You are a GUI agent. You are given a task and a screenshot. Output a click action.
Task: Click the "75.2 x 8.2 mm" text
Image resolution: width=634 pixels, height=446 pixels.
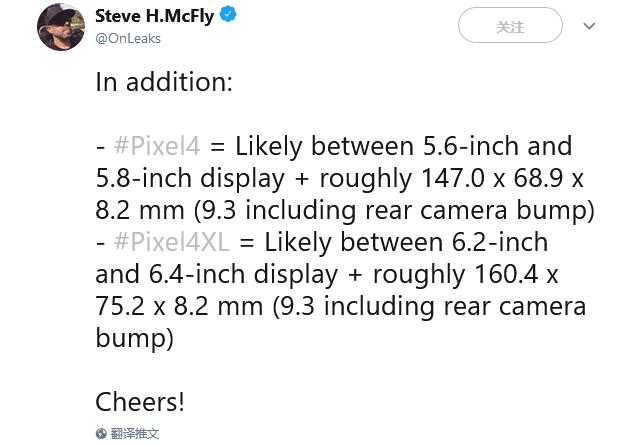[180, 307]
